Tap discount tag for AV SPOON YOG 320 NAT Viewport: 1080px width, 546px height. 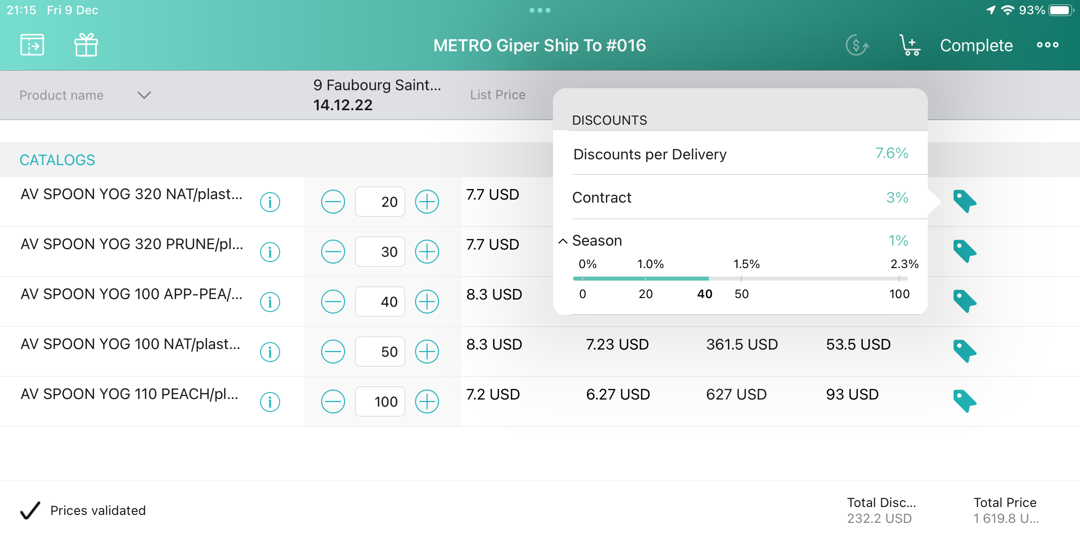point(964,201)
